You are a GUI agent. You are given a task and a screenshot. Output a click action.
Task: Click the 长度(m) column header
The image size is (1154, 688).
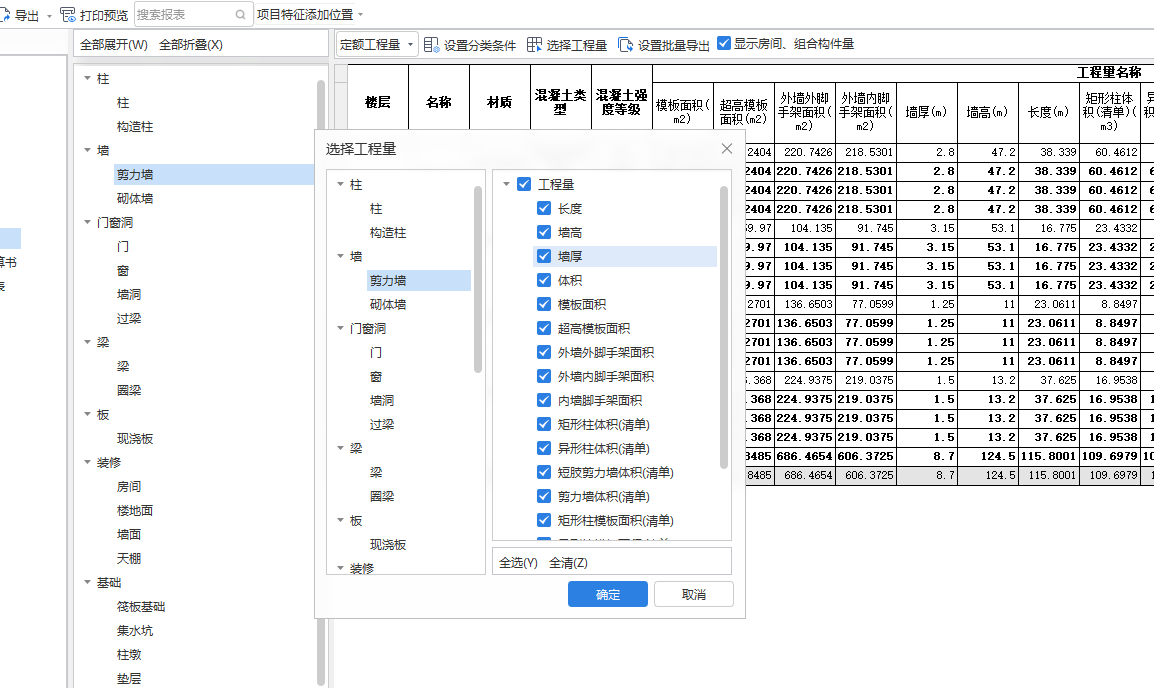(x=1049, y=112)
